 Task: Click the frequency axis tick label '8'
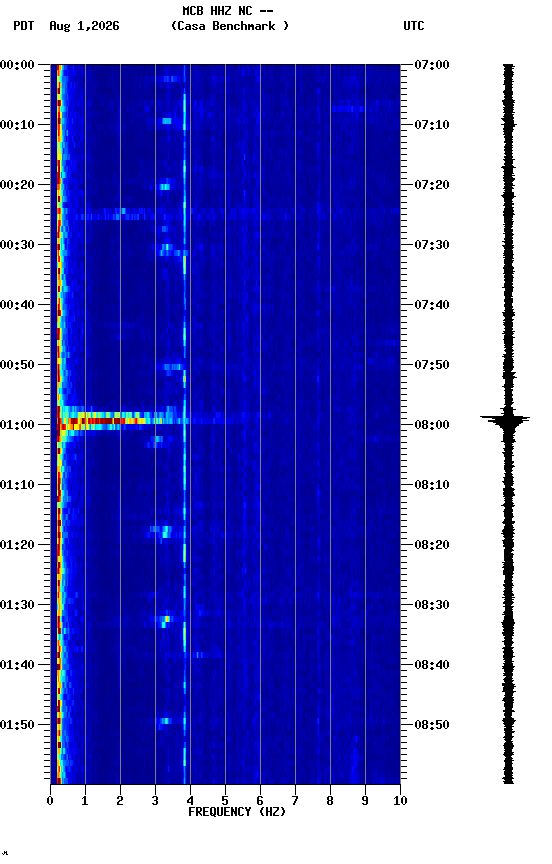330,801
